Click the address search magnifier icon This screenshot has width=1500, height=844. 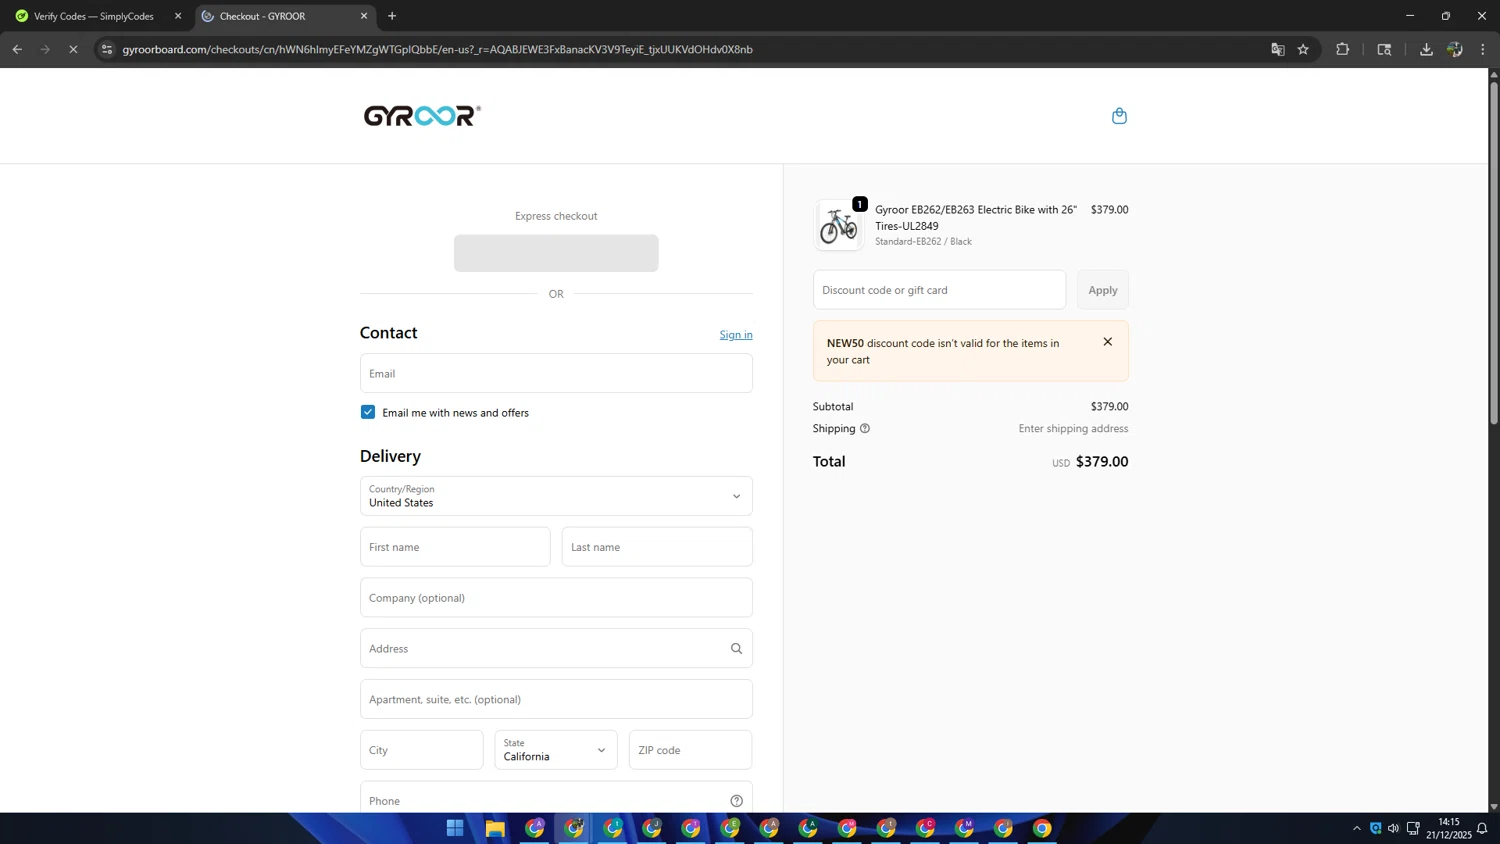coord(736,649)
